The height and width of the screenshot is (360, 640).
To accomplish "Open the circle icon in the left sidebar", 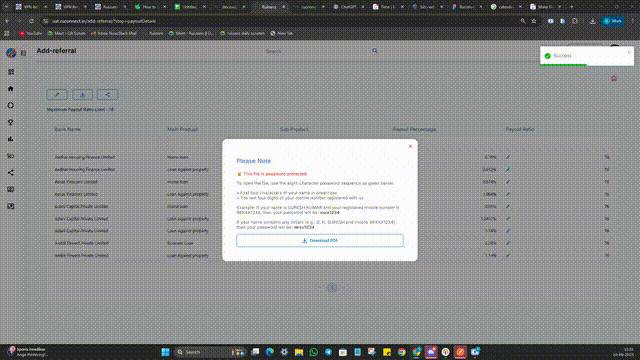I will pos(11,105).
